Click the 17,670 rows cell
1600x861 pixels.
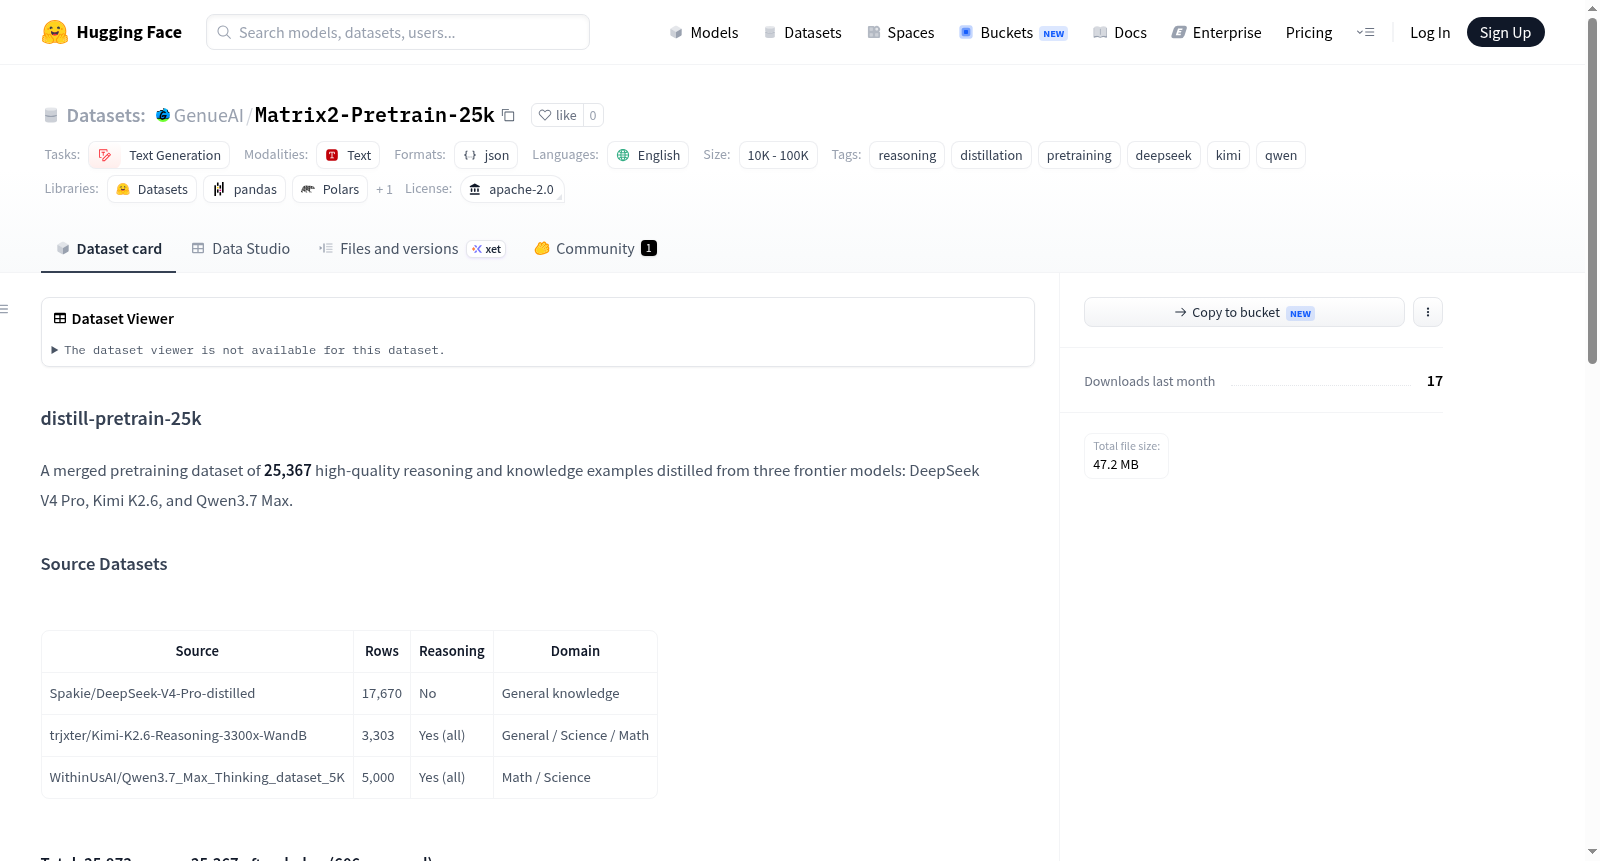[382, 693]
